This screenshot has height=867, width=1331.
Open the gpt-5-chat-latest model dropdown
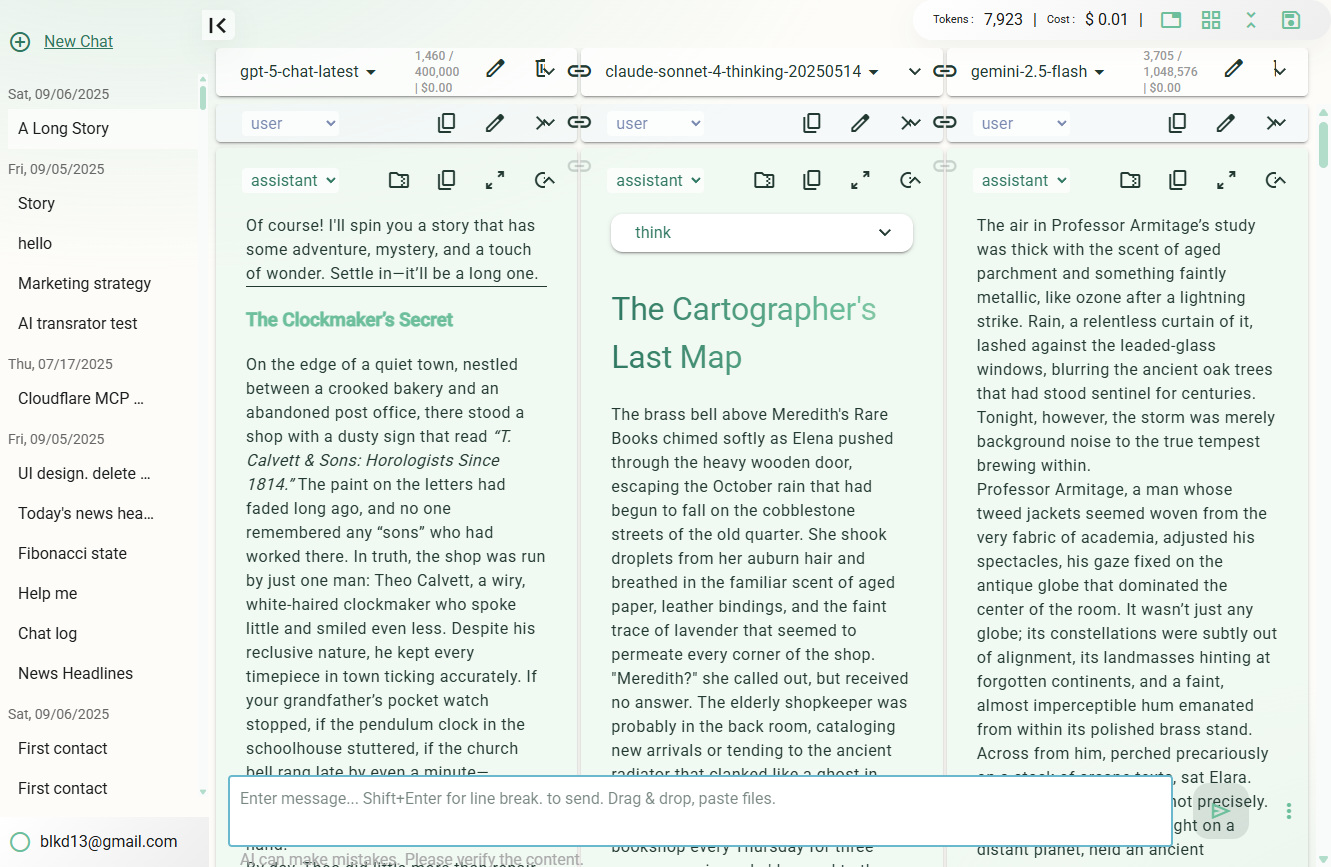point(308,72)
